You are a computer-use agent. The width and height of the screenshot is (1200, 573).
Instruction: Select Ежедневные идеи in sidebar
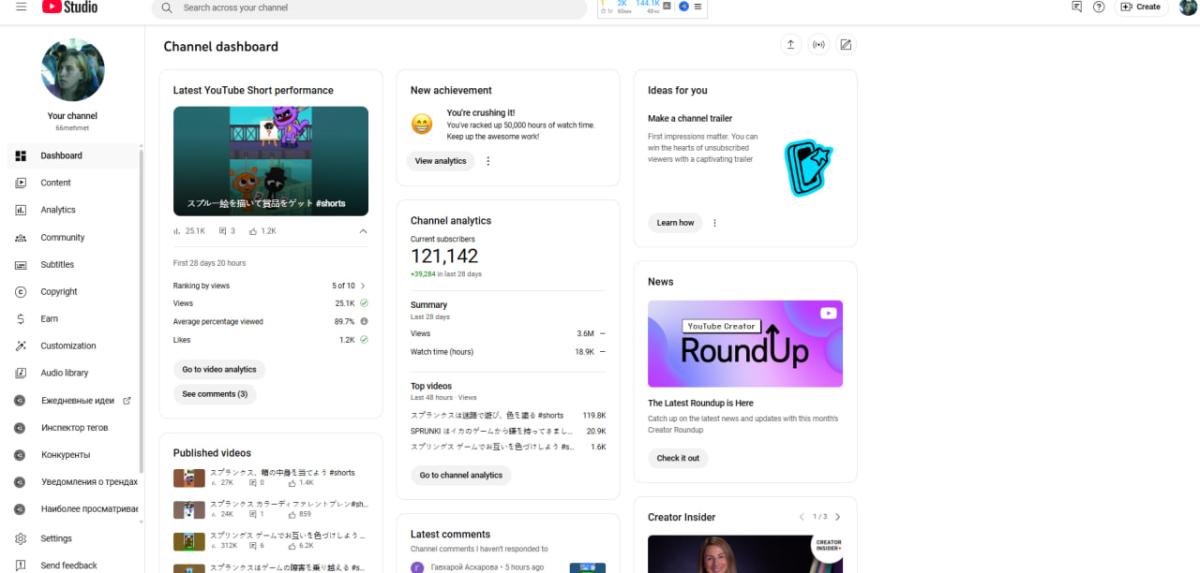click(77, 401)
